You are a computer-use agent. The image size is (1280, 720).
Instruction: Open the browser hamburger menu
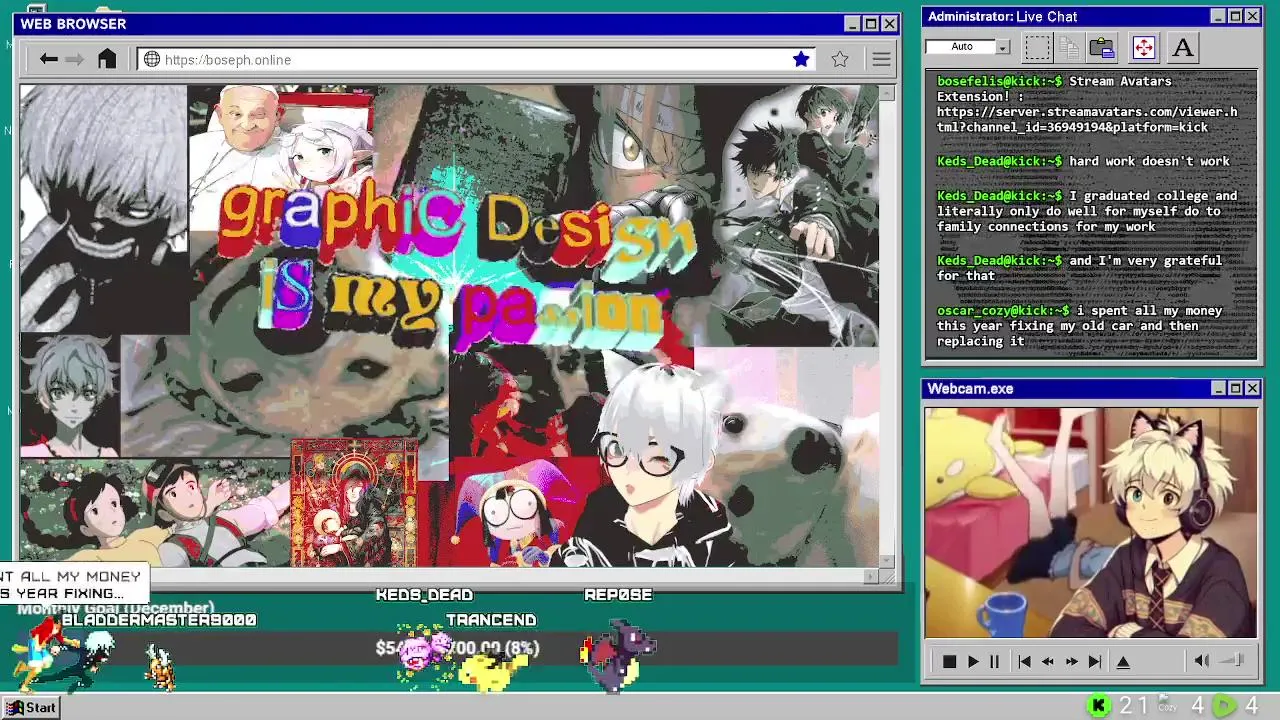881,60
